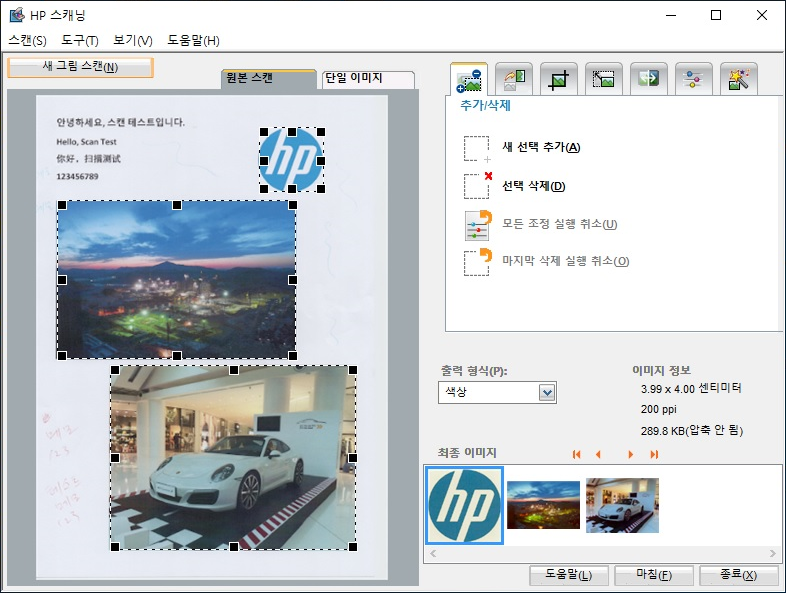Open the 도움말(H) menu
Image resolution: width=786 pixels, height=593 pixels.
[193, 40]
